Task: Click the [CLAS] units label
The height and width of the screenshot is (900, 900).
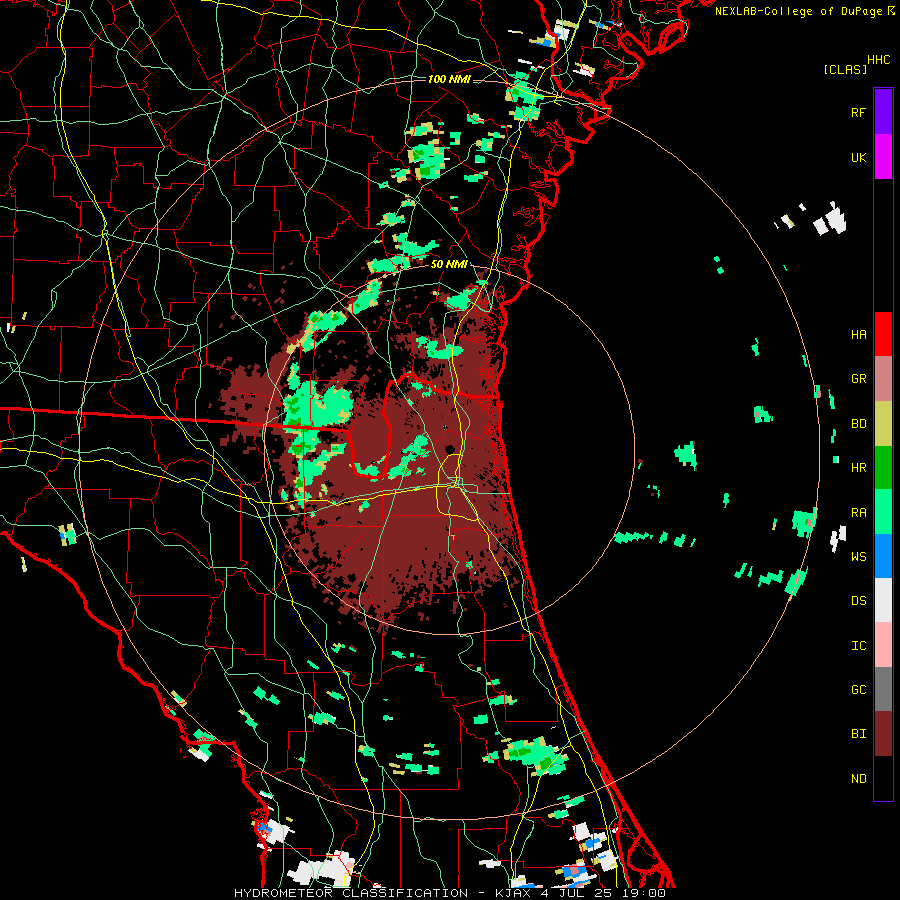Action: pyautogui.click(x=845, y=69)
